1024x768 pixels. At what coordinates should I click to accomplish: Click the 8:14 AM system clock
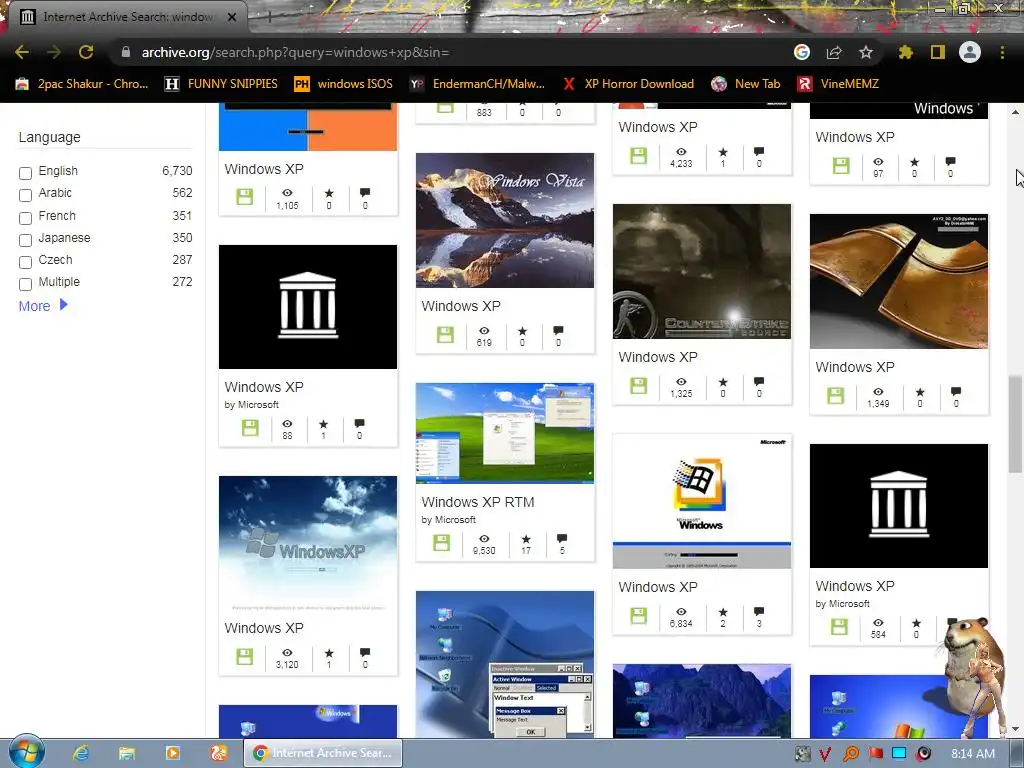pyautogui.click(x=973, y=754)
